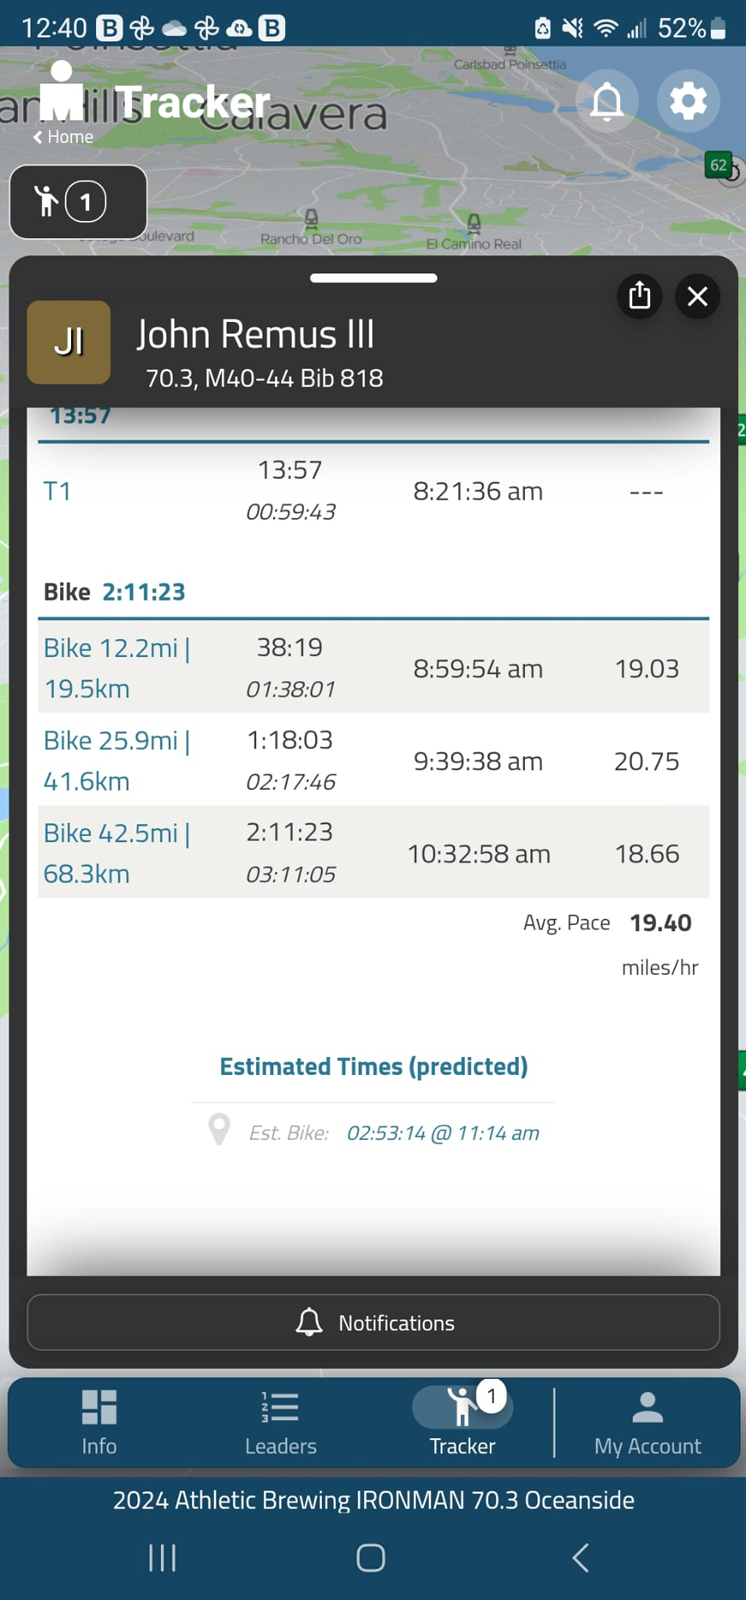The width and height of the screenshot is (746, 1600).
Task: Tap the estimated bike location pin icon
Action: [x=219, y=1131]
